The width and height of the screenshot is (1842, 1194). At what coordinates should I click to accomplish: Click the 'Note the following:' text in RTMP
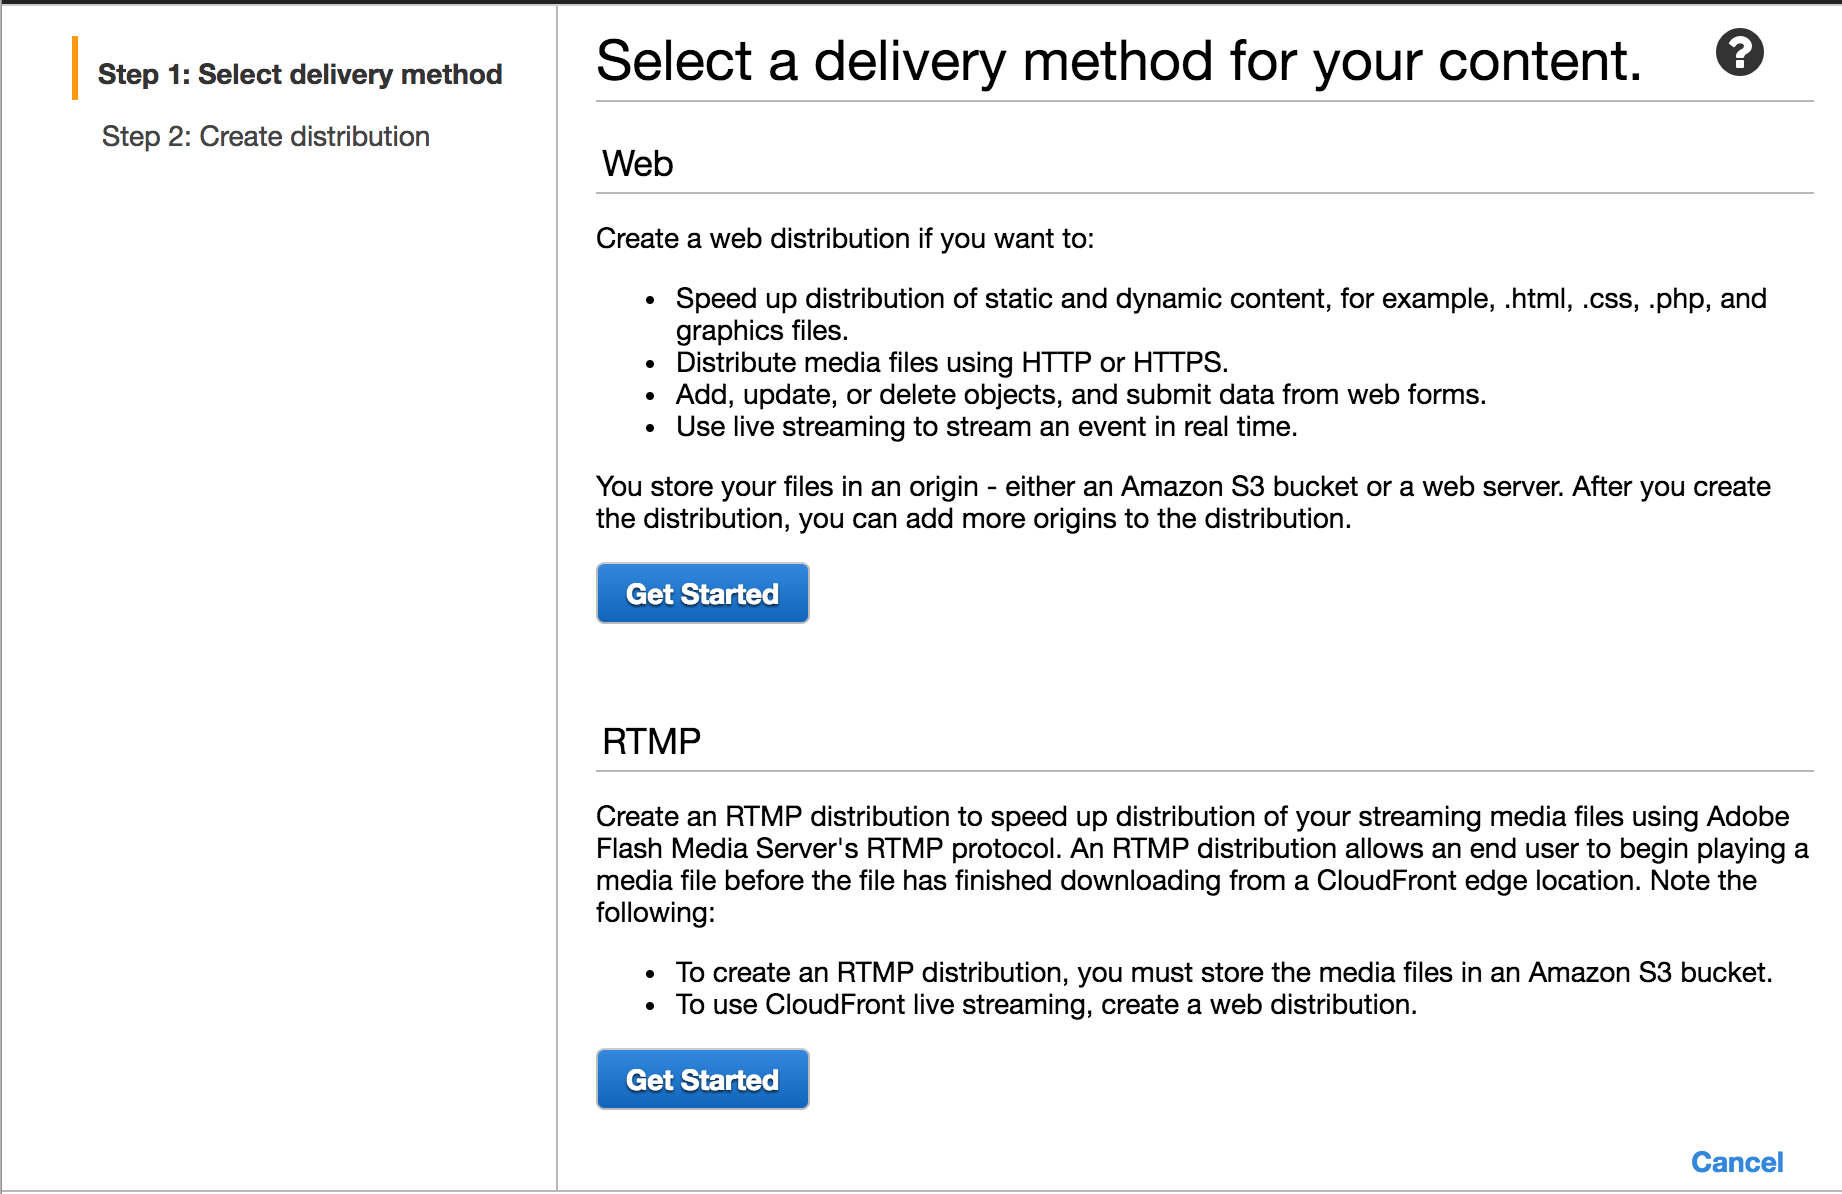[x=1702, y=881]
